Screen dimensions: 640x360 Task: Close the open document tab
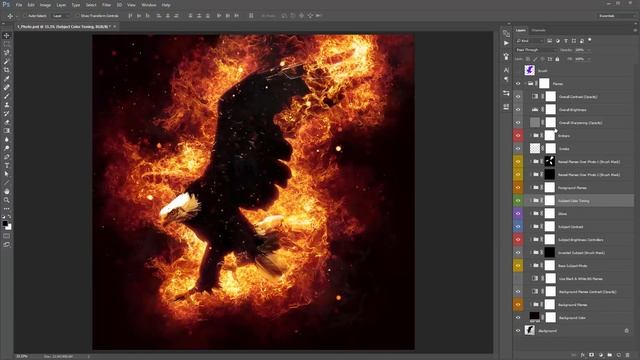[115, 27]
